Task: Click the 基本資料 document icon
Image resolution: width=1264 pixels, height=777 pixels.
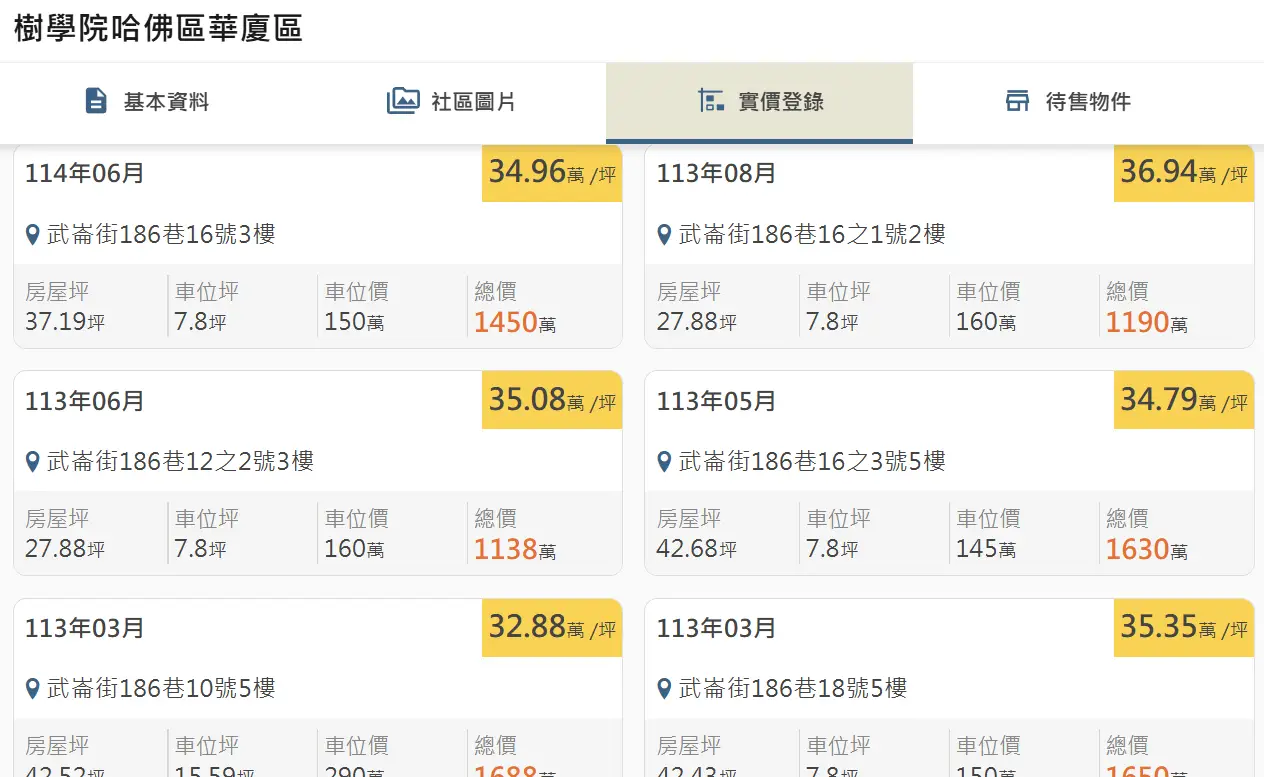Action: [x=96, y=101]
